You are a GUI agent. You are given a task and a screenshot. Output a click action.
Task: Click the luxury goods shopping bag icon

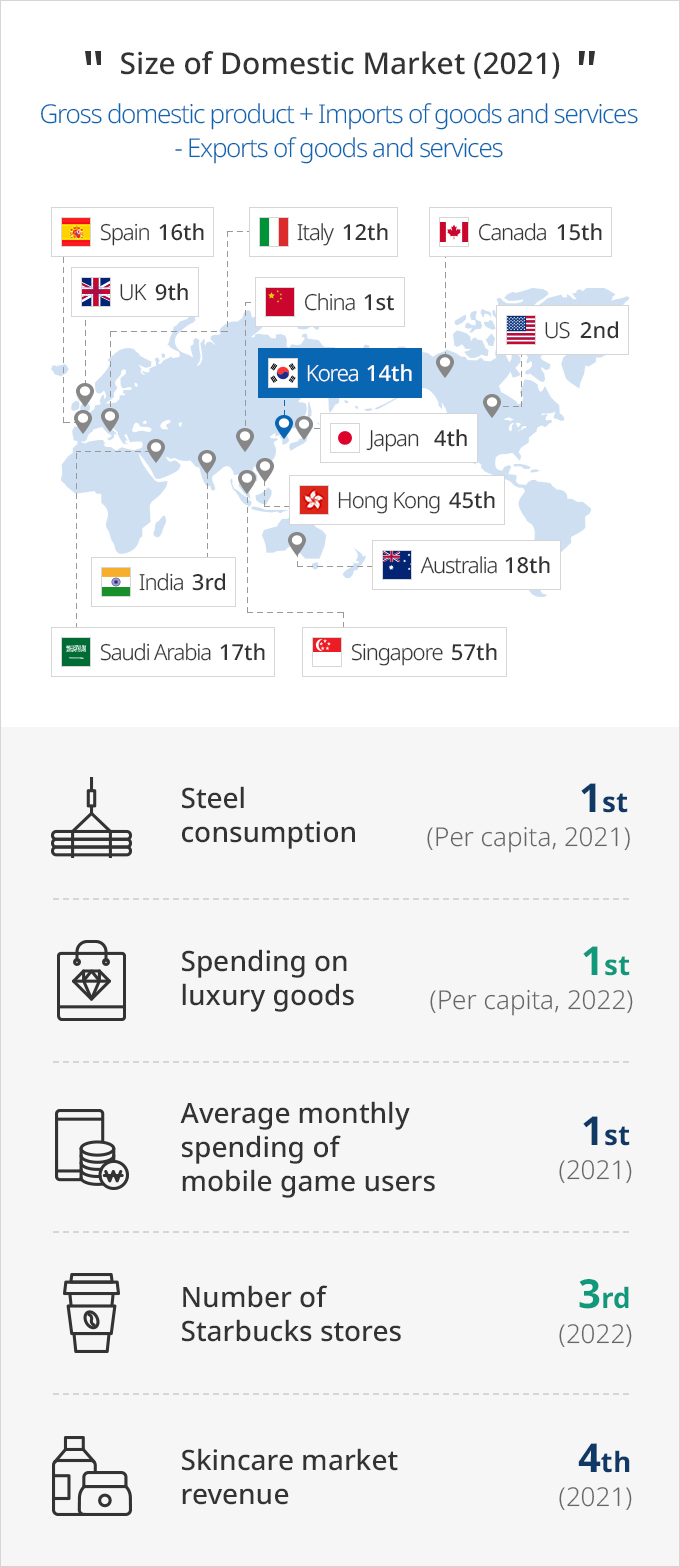92,980
